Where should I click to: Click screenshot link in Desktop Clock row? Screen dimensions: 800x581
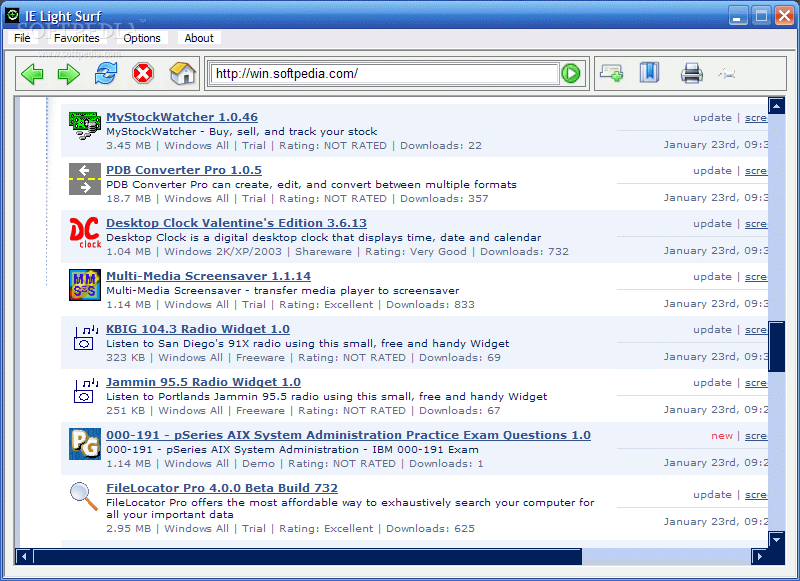(756, 224)
